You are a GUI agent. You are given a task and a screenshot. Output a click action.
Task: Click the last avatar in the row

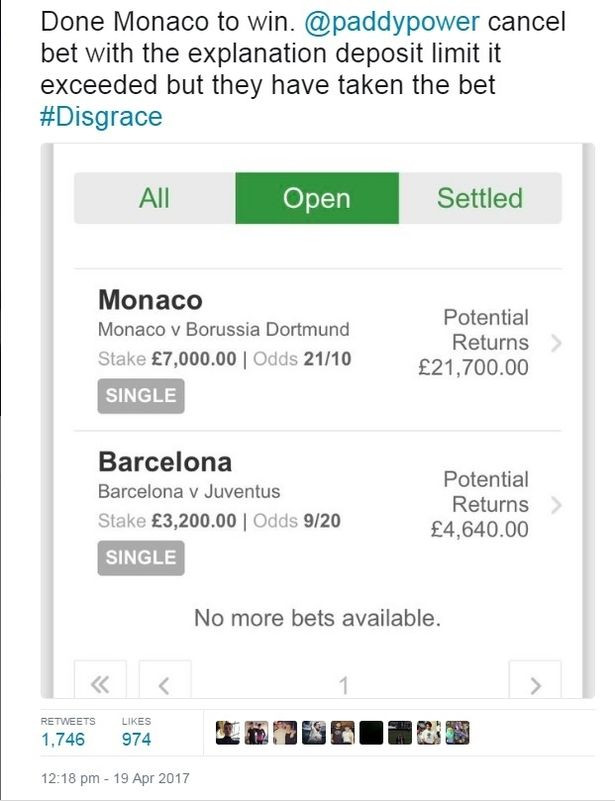tap(458, 733)
